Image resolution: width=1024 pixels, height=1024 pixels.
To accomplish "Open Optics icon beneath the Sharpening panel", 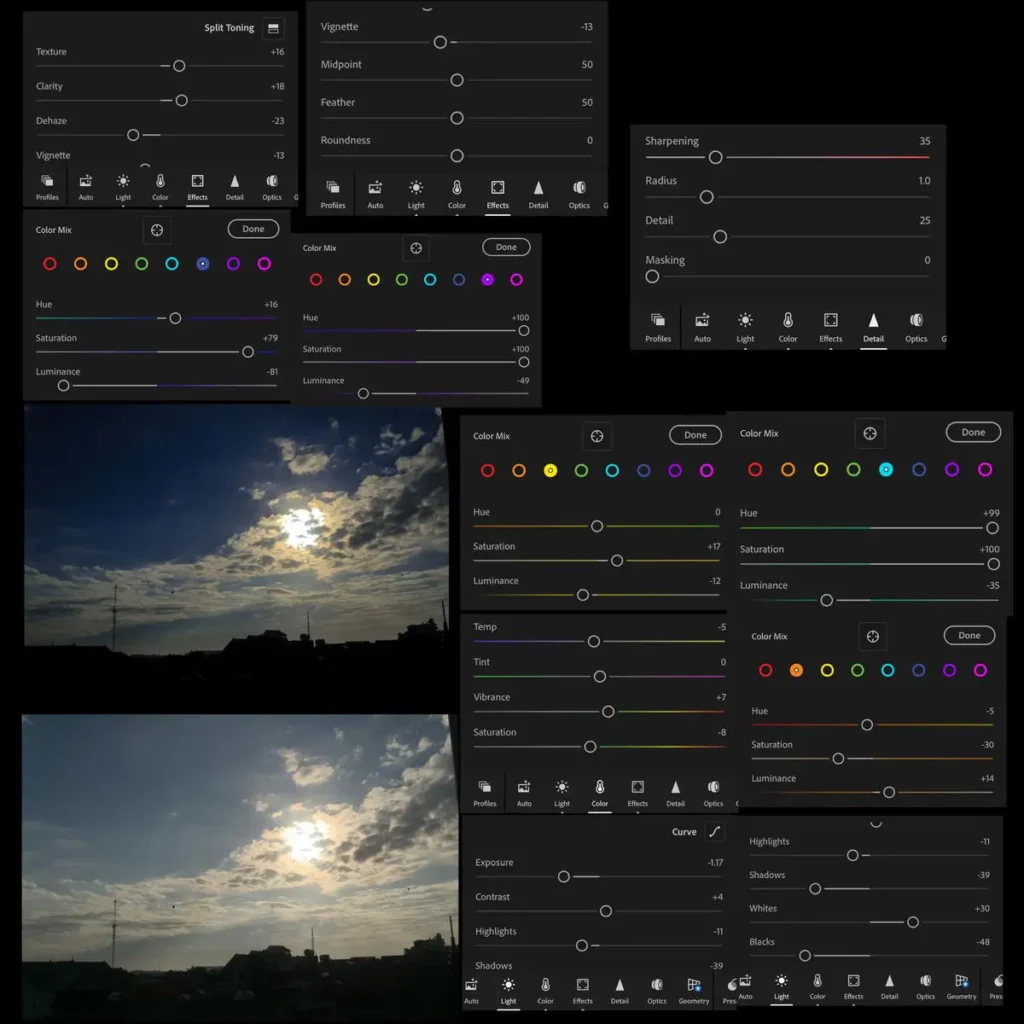I will click(x=916, y=325).
